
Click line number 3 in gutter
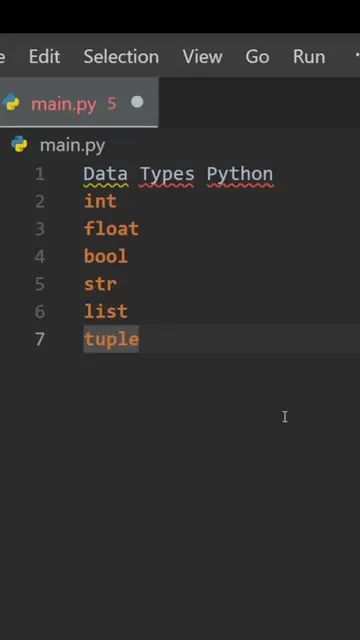point(40,229)
